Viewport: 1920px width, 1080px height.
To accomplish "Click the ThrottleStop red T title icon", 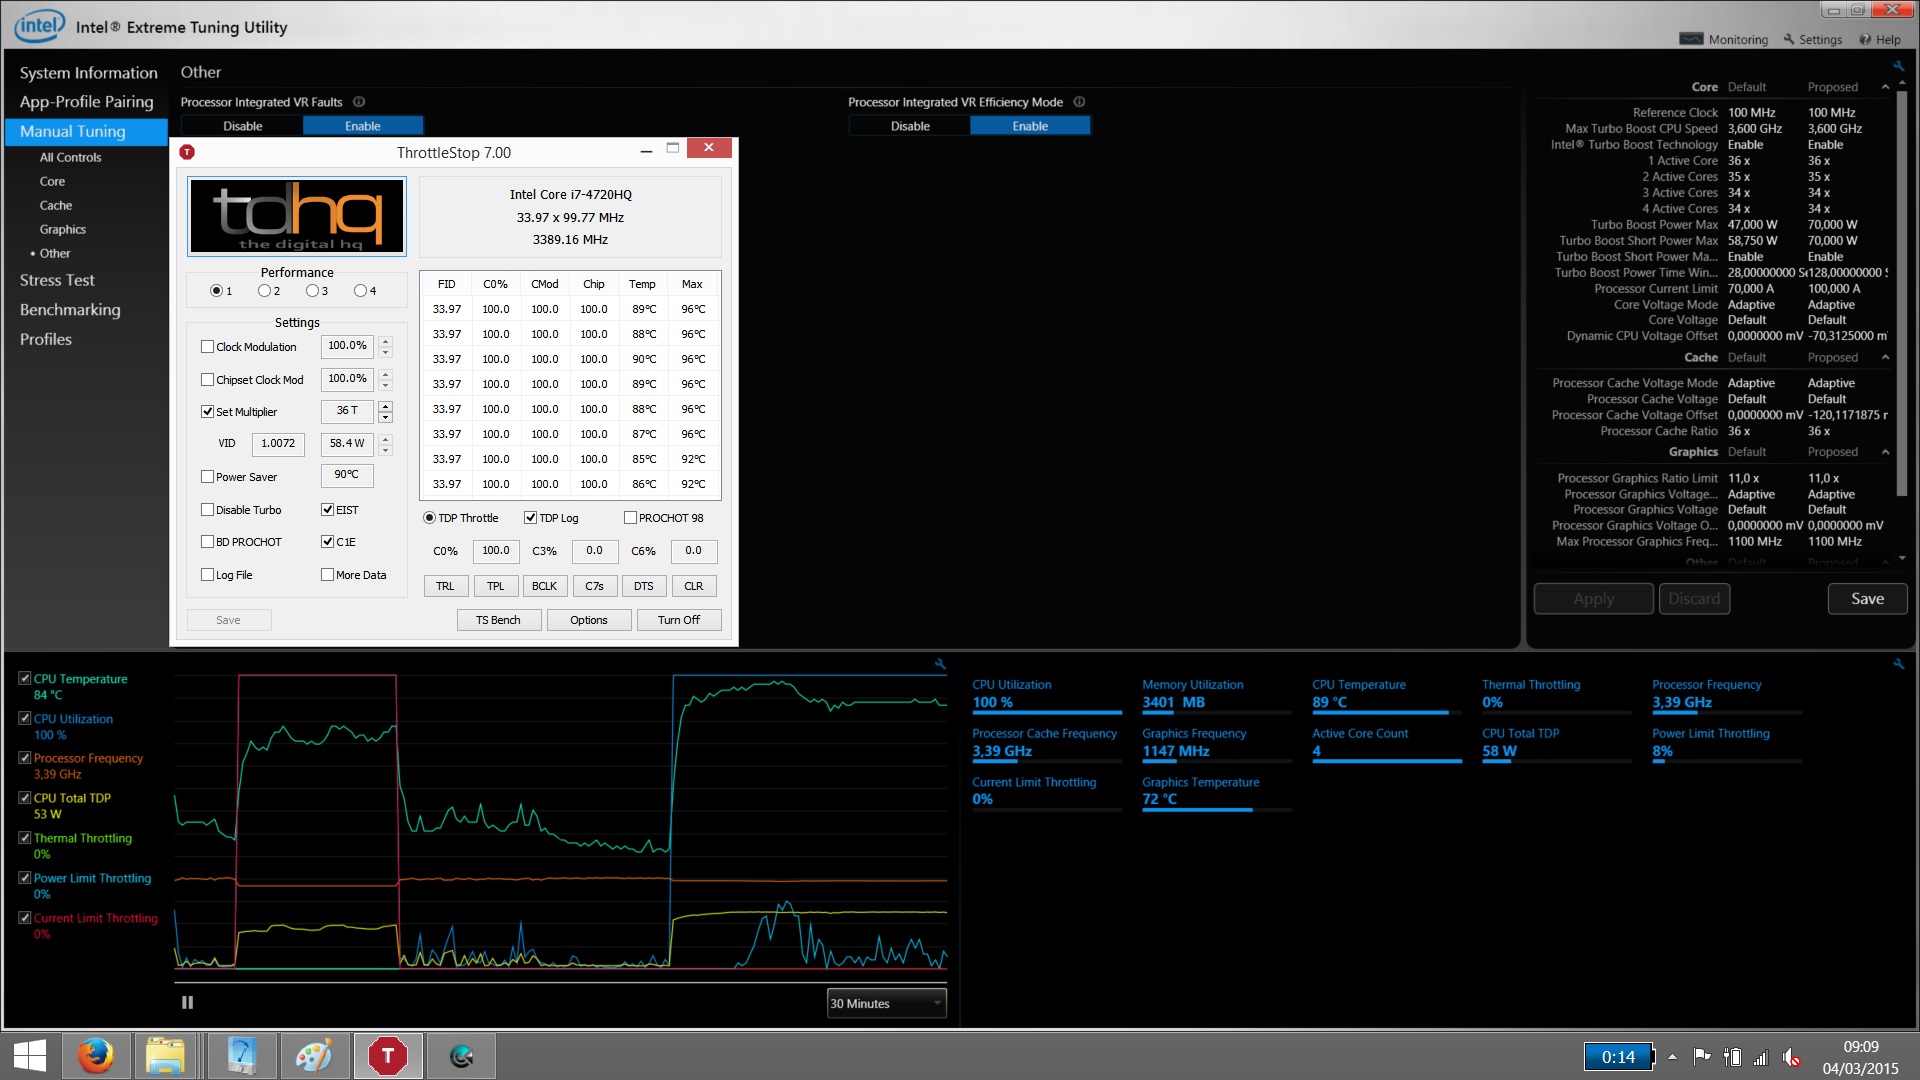I will (x=187, y=152).
